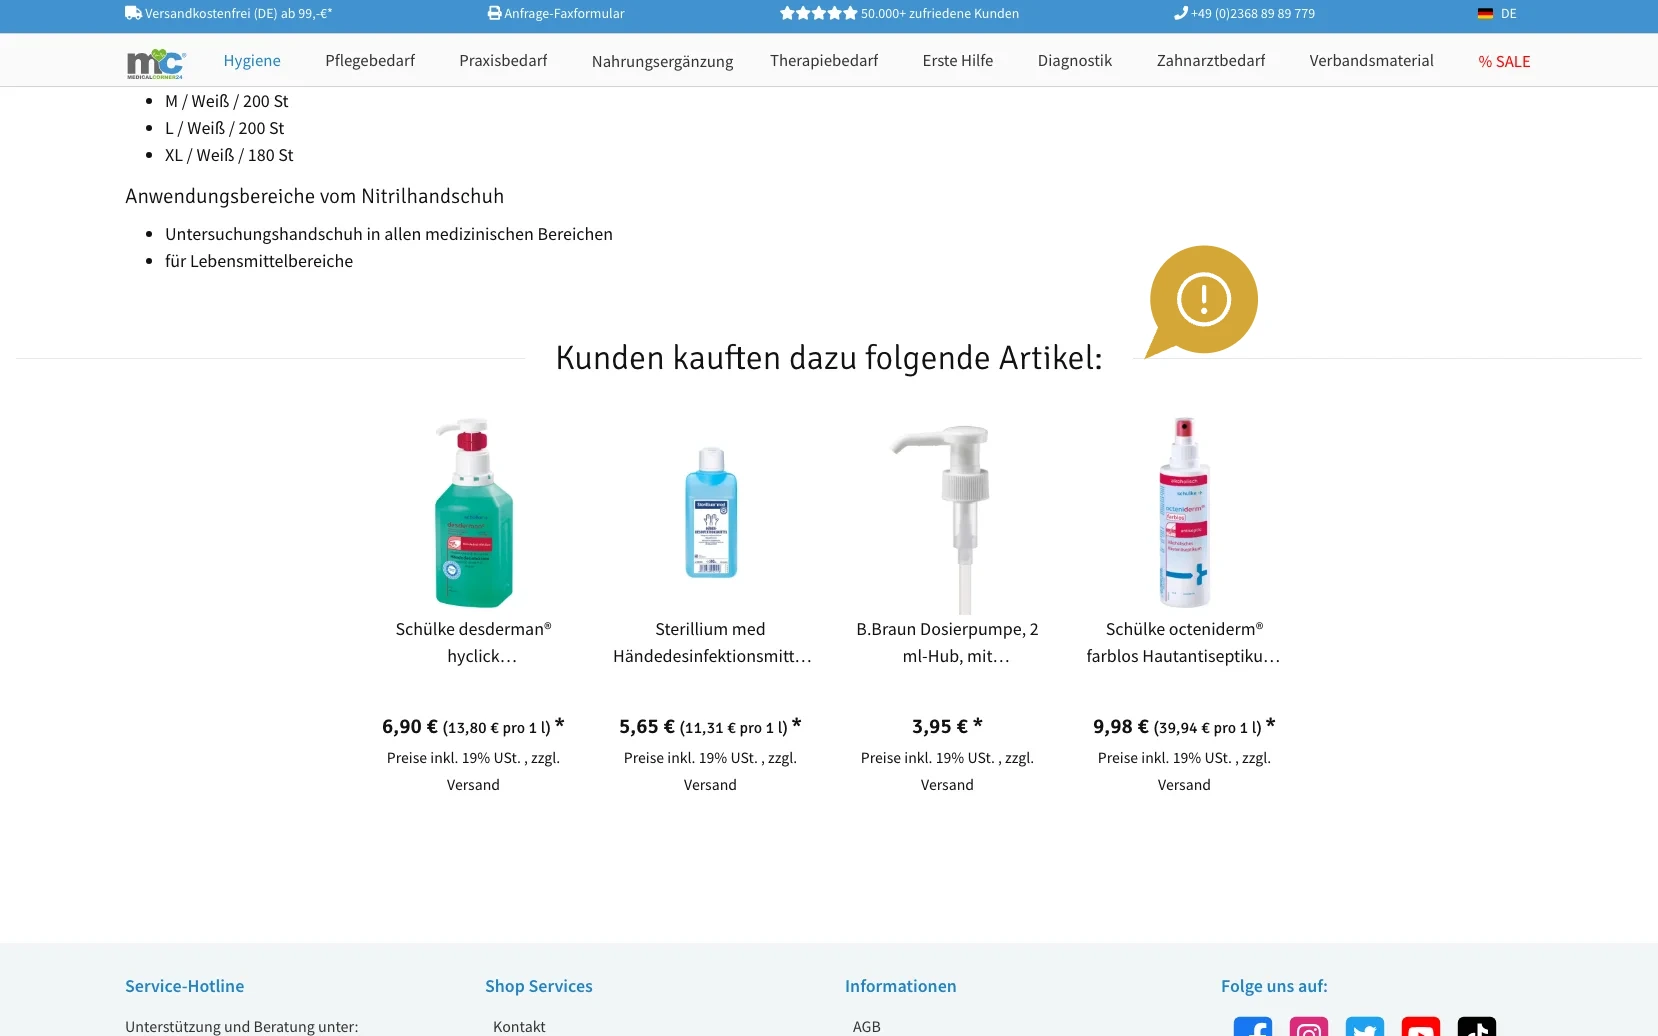Open the Instagram social icon
The width and height of the screenshot is (1658, 1036).
point(1309,1026)
